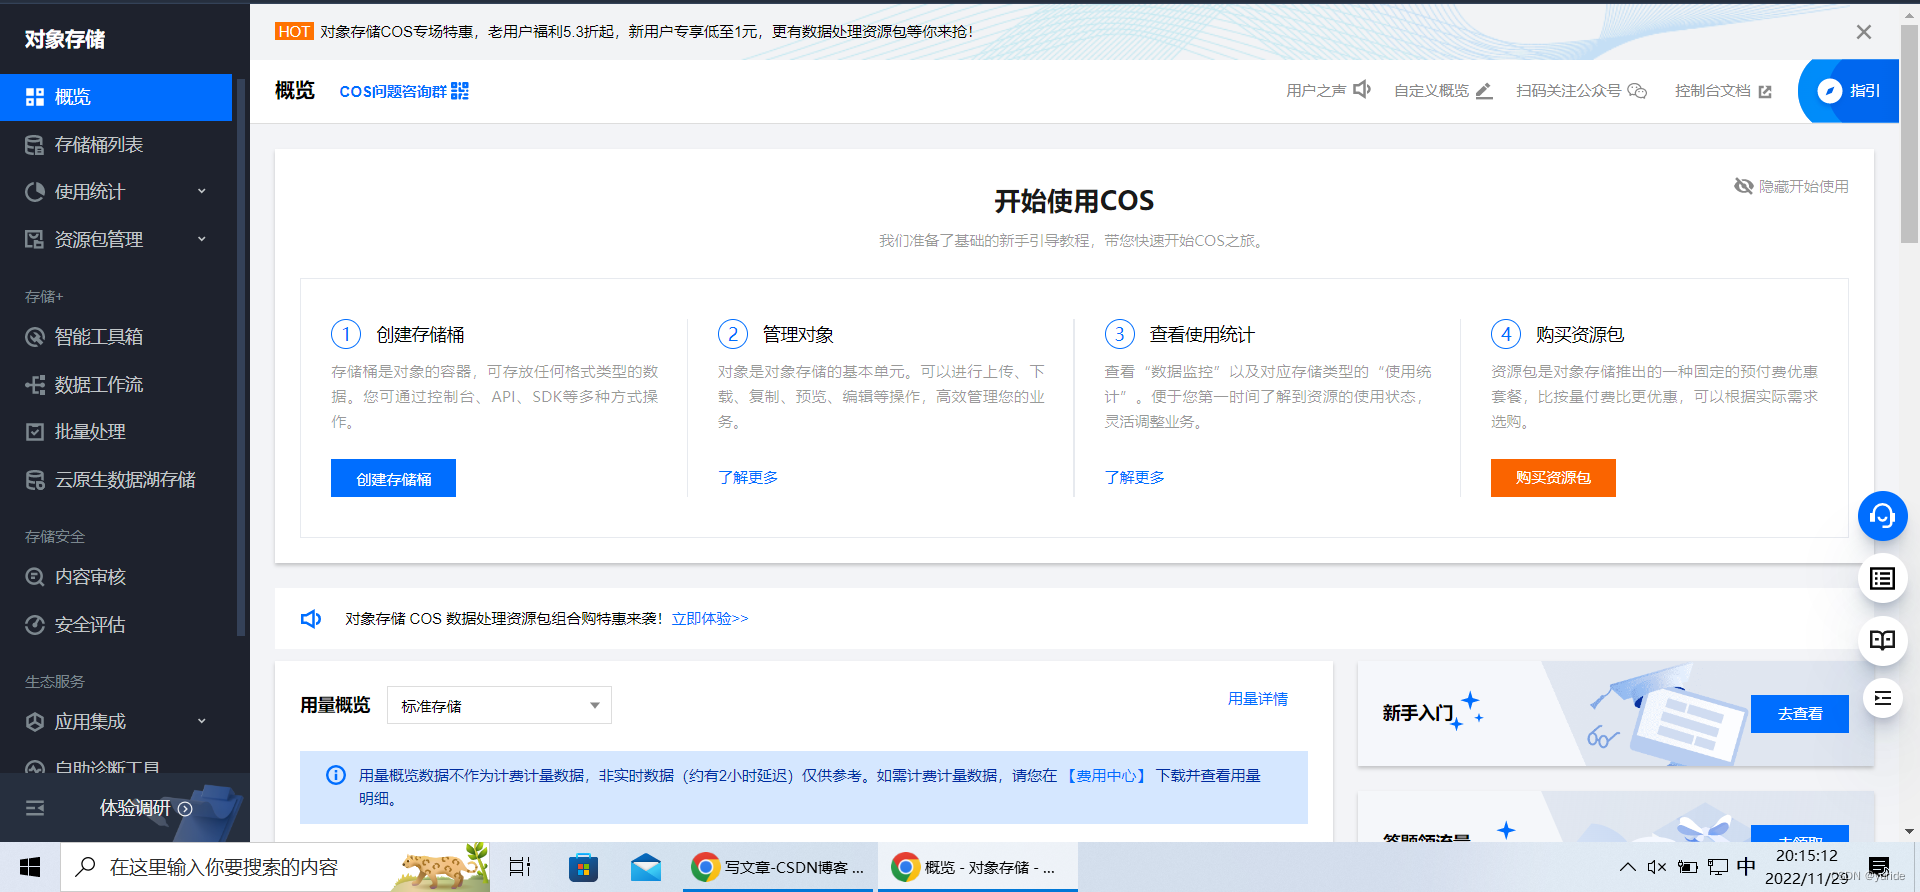Expand the 资源包管理 sidebar menu
Screen dimensions: 1920x892
pos(116,240)
